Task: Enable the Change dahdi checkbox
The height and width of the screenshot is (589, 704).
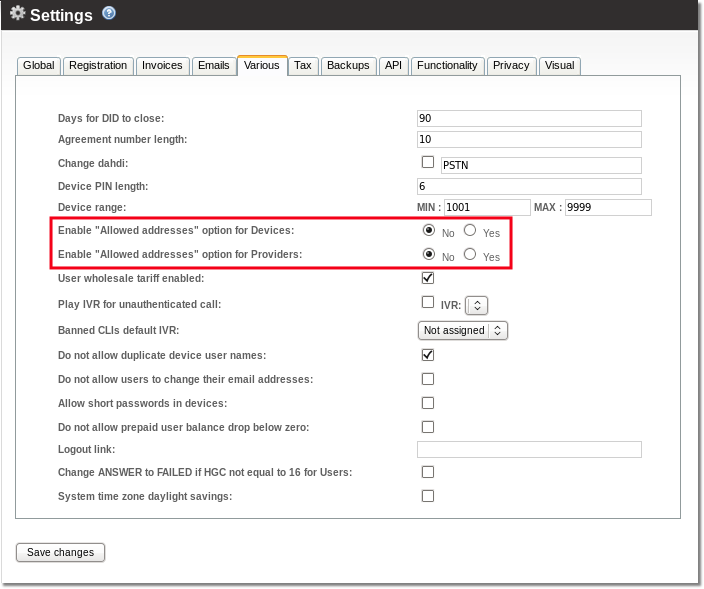Action: click(x=428, y=162)
